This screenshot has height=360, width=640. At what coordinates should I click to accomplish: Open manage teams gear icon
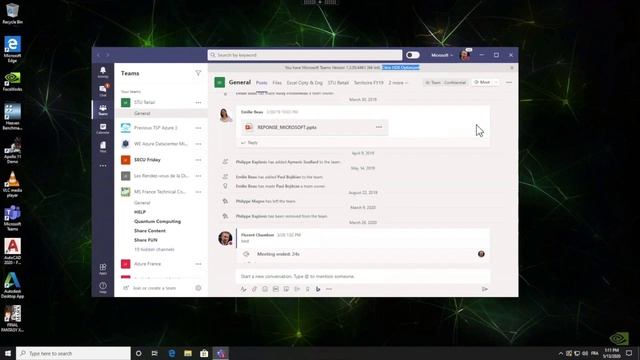198,288
